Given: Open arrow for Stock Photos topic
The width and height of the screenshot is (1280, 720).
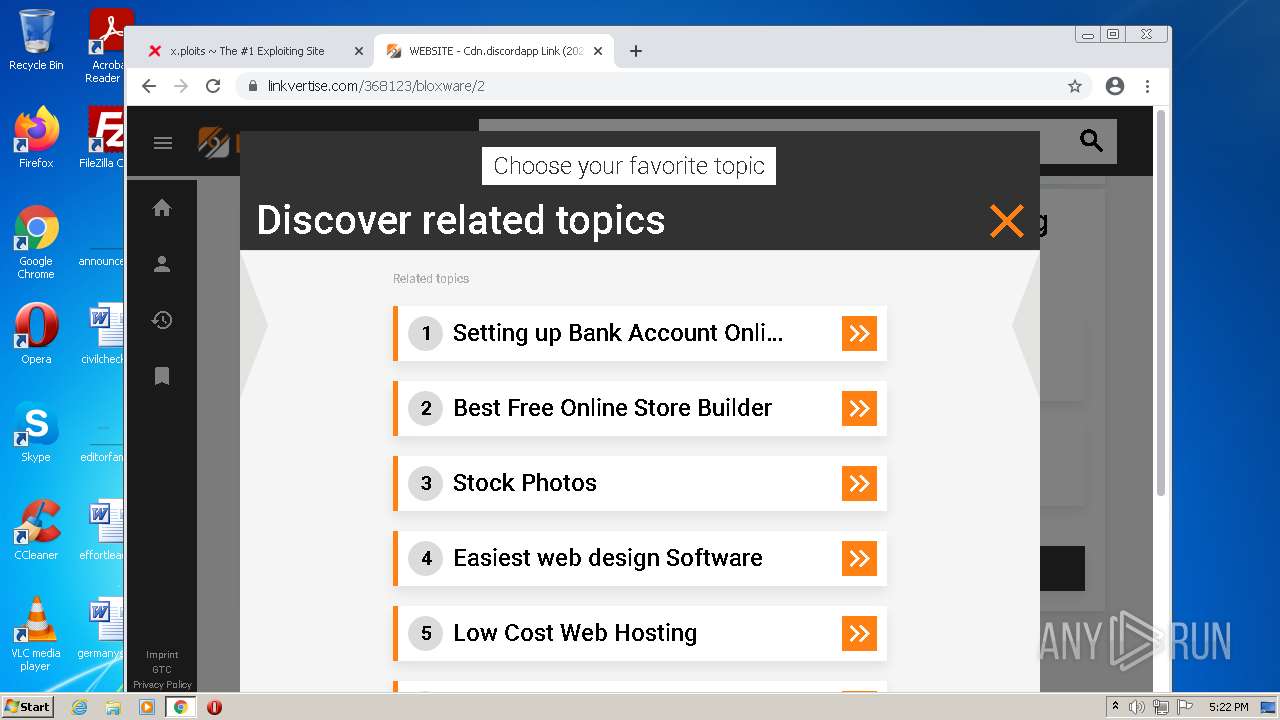Looking at the screenshot, I should pos(859,483).
